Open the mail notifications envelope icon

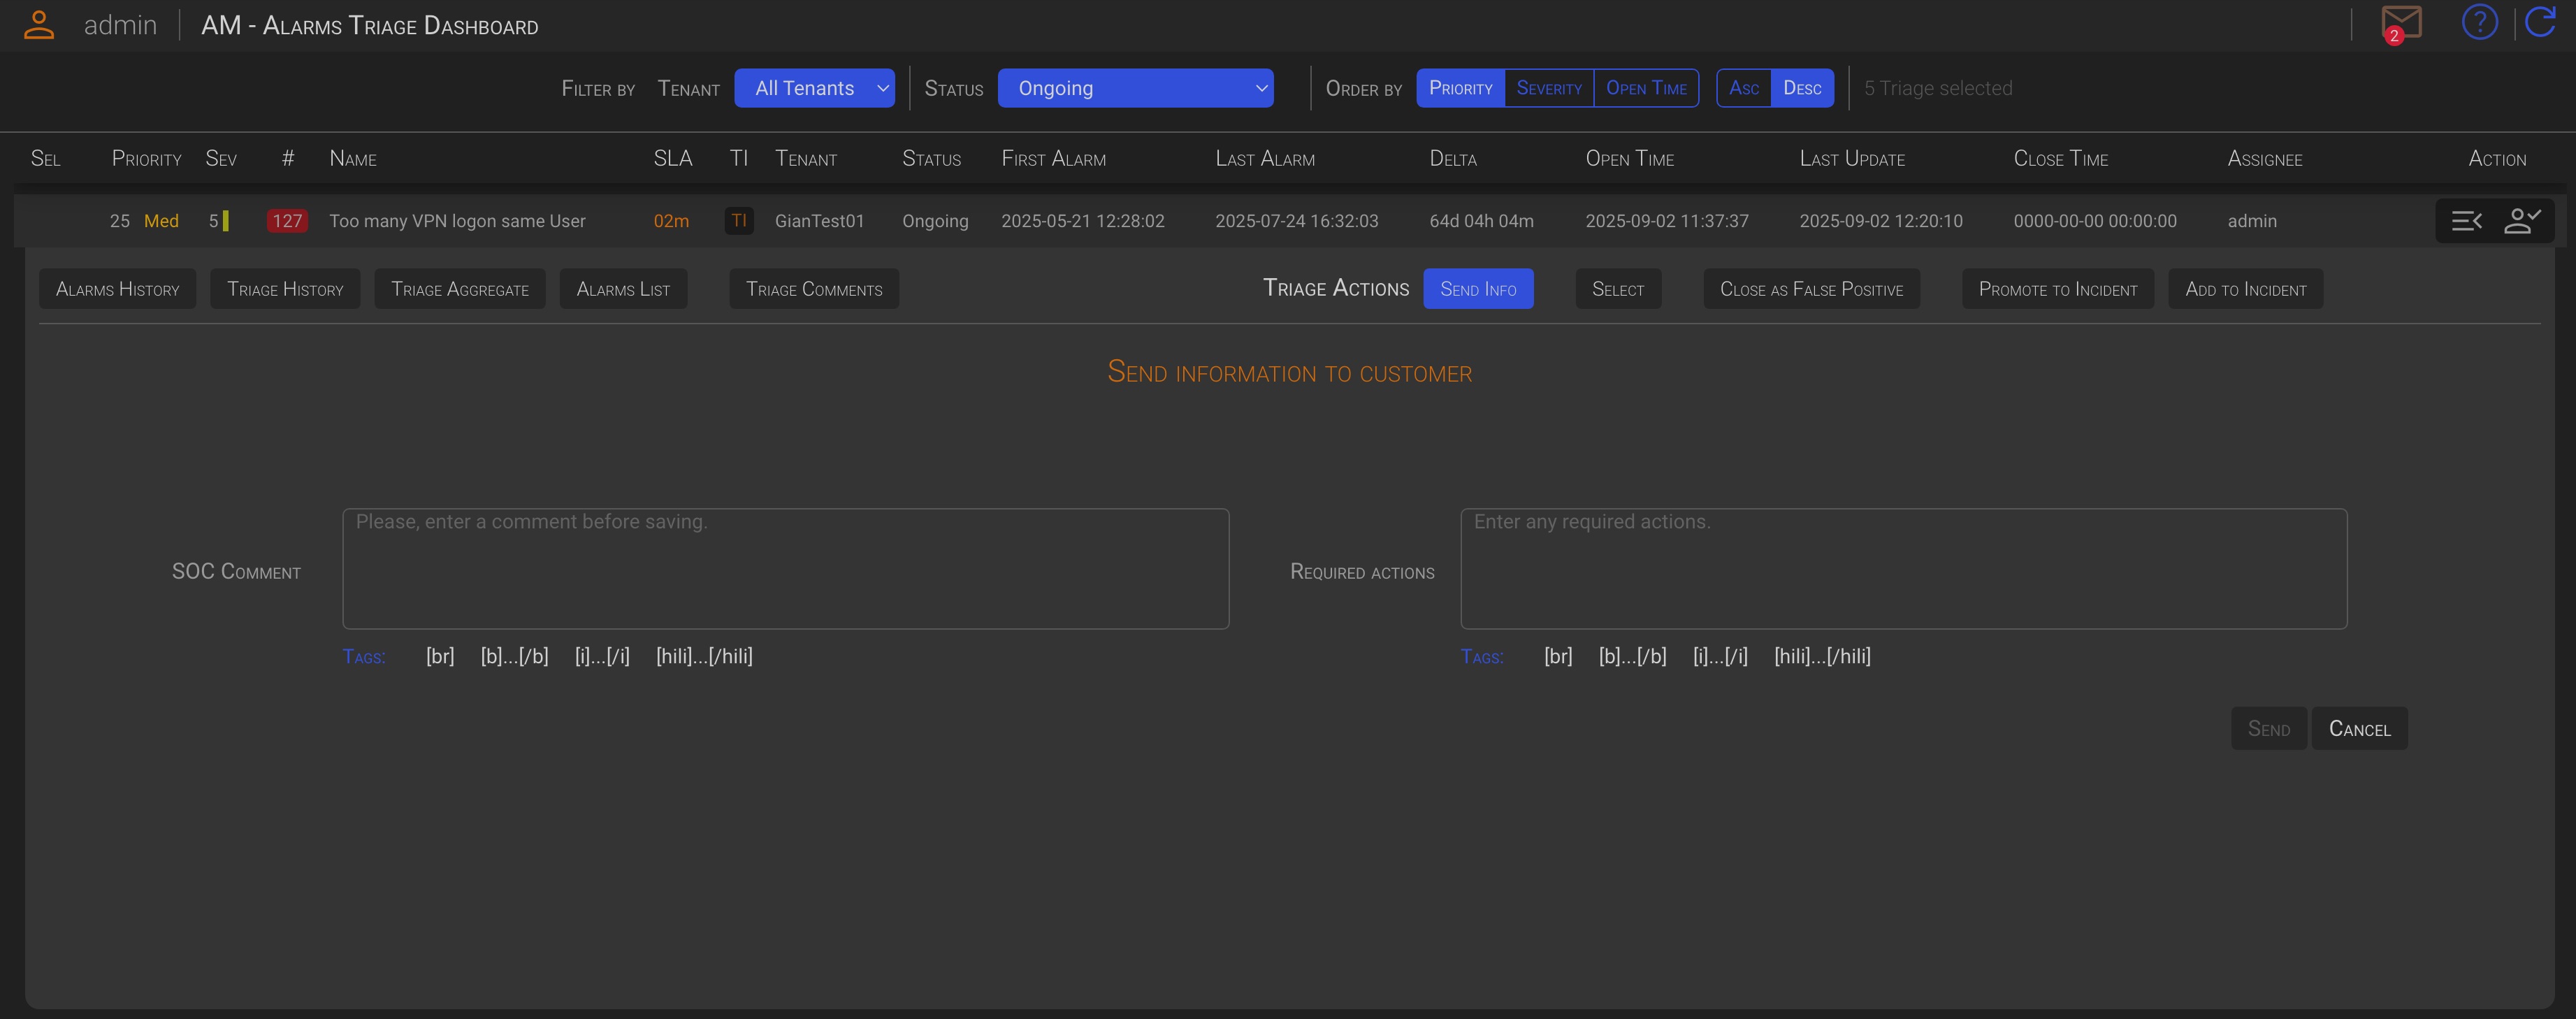(2401, 23)
